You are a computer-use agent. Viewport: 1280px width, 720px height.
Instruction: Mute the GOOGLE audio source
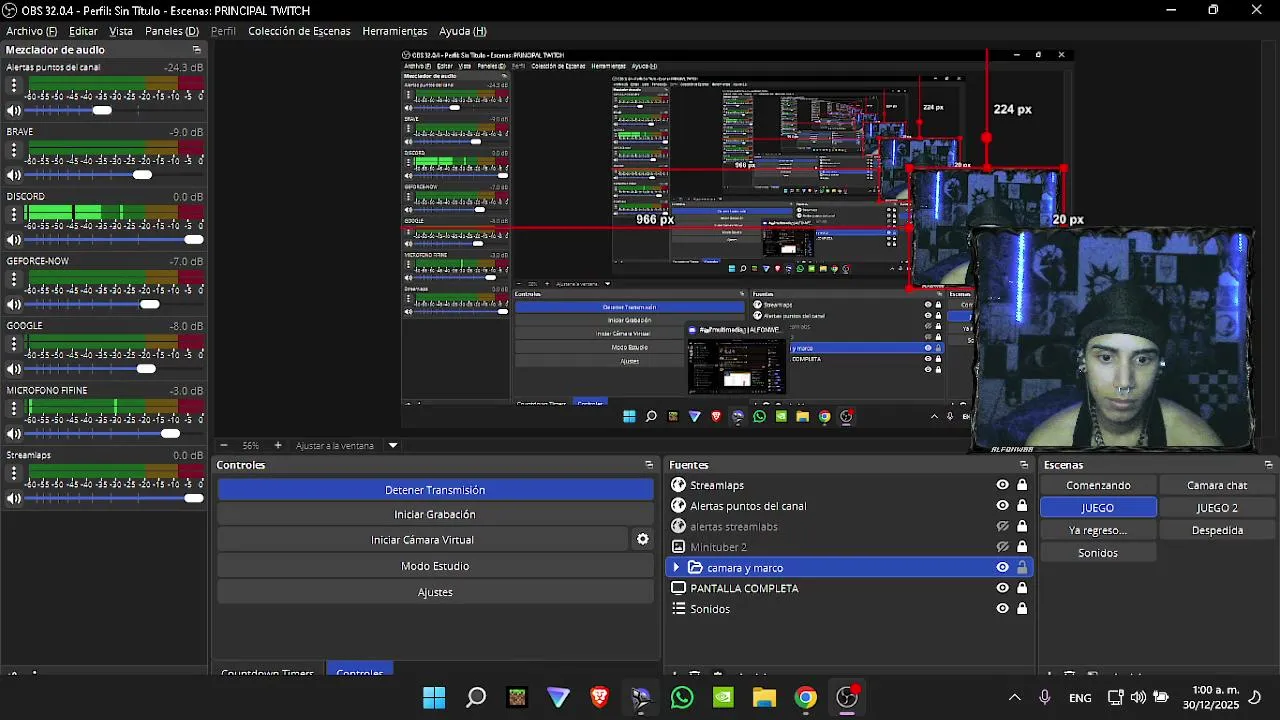[14, 369]
